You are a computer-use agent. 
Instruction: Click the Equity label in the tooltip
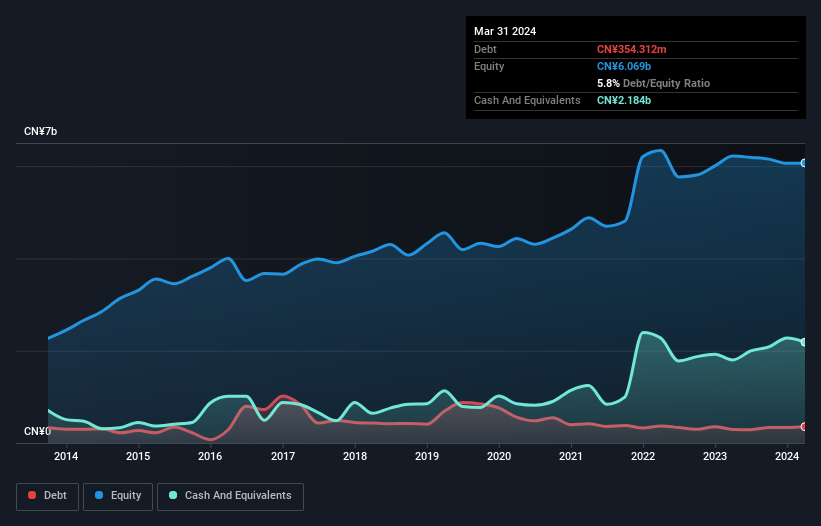tap(489, 66)
